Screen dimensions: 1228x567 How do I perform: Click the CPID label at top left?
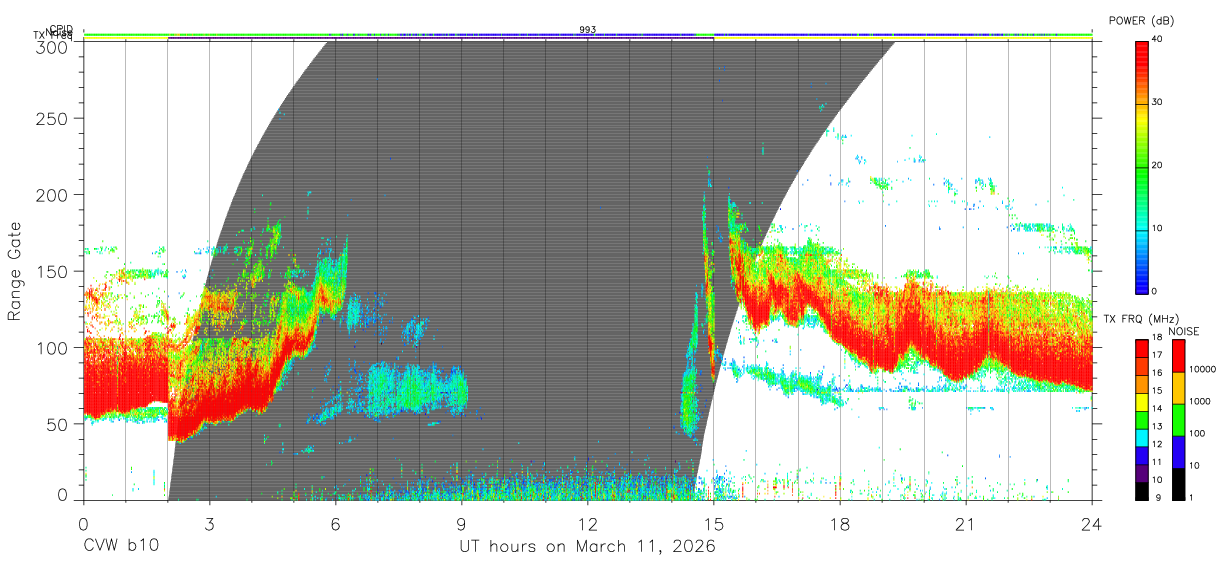pos(61,29)
